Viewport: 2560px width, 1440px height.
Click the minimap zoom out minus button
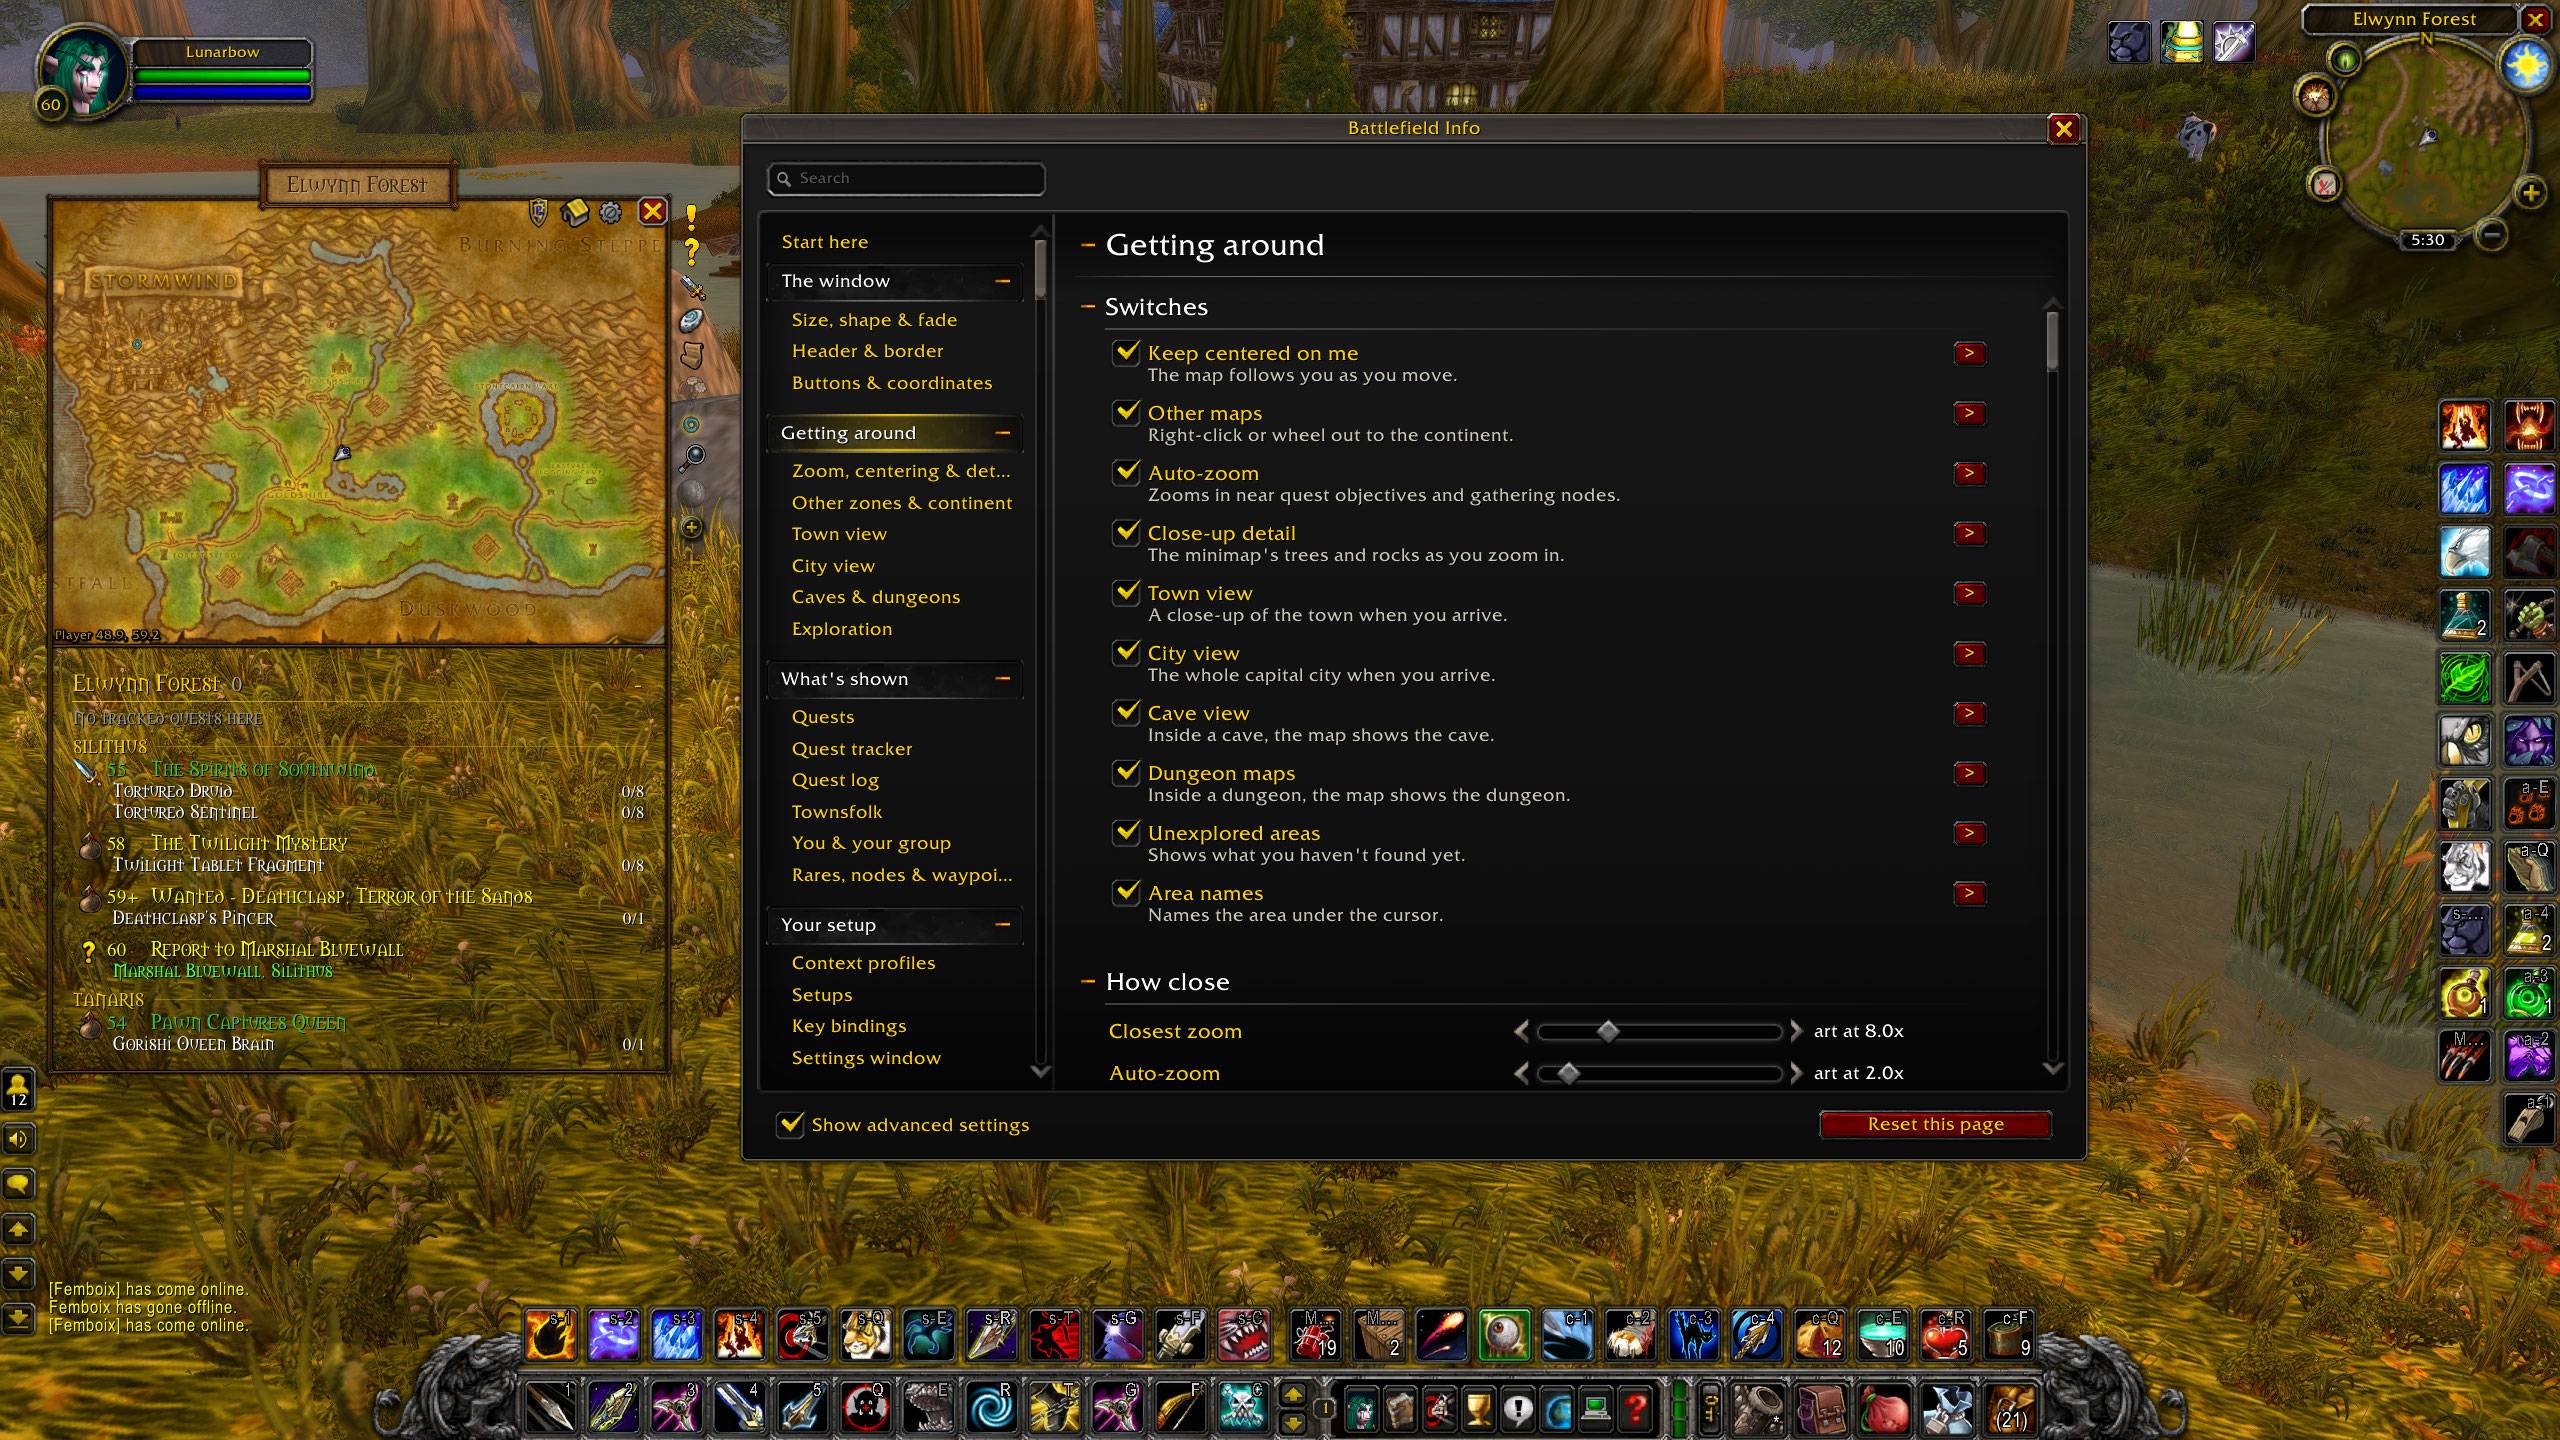[x=2493, y=235]
